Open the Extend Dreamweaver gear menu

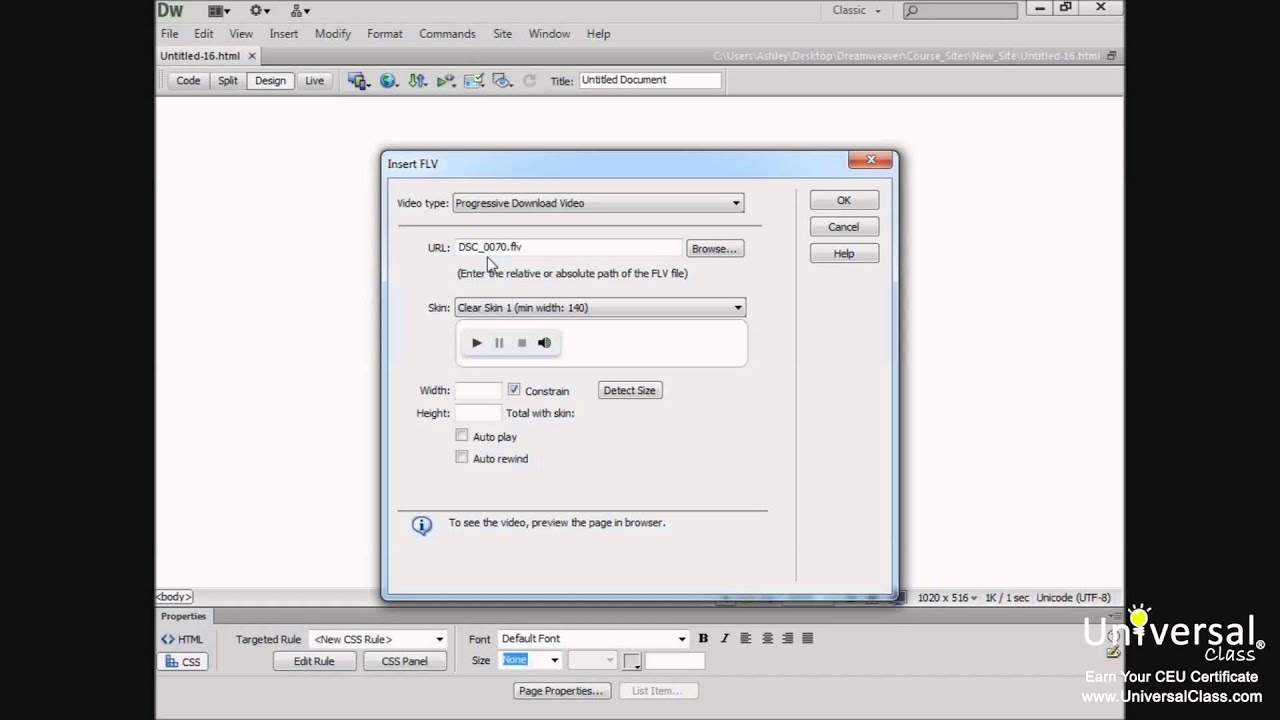[x=260, y=11]
